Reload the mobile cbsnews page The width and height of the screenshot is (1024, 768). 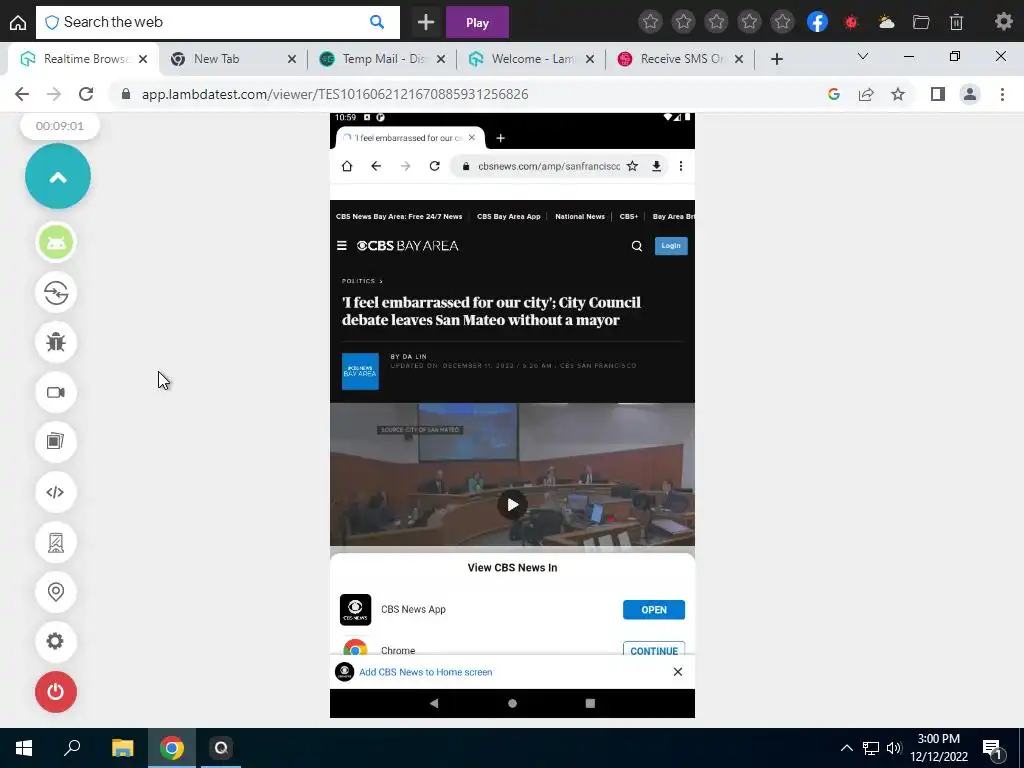[x=434, y=166]
